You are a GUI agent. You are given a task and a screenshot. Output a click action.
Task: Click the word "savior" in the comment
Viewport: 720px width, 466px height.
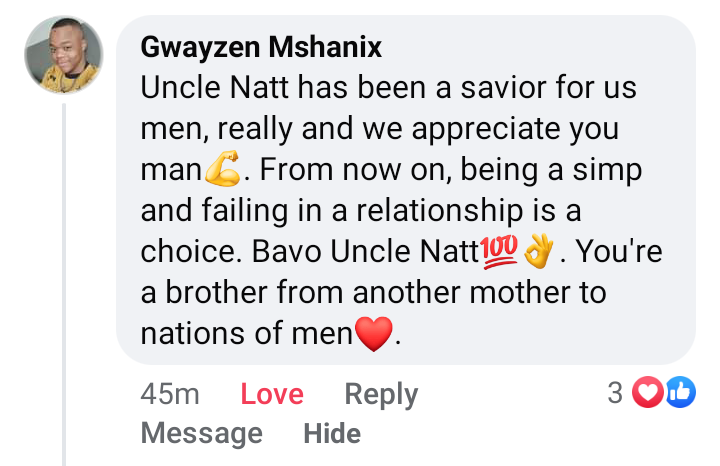click(x=477, y=88)
